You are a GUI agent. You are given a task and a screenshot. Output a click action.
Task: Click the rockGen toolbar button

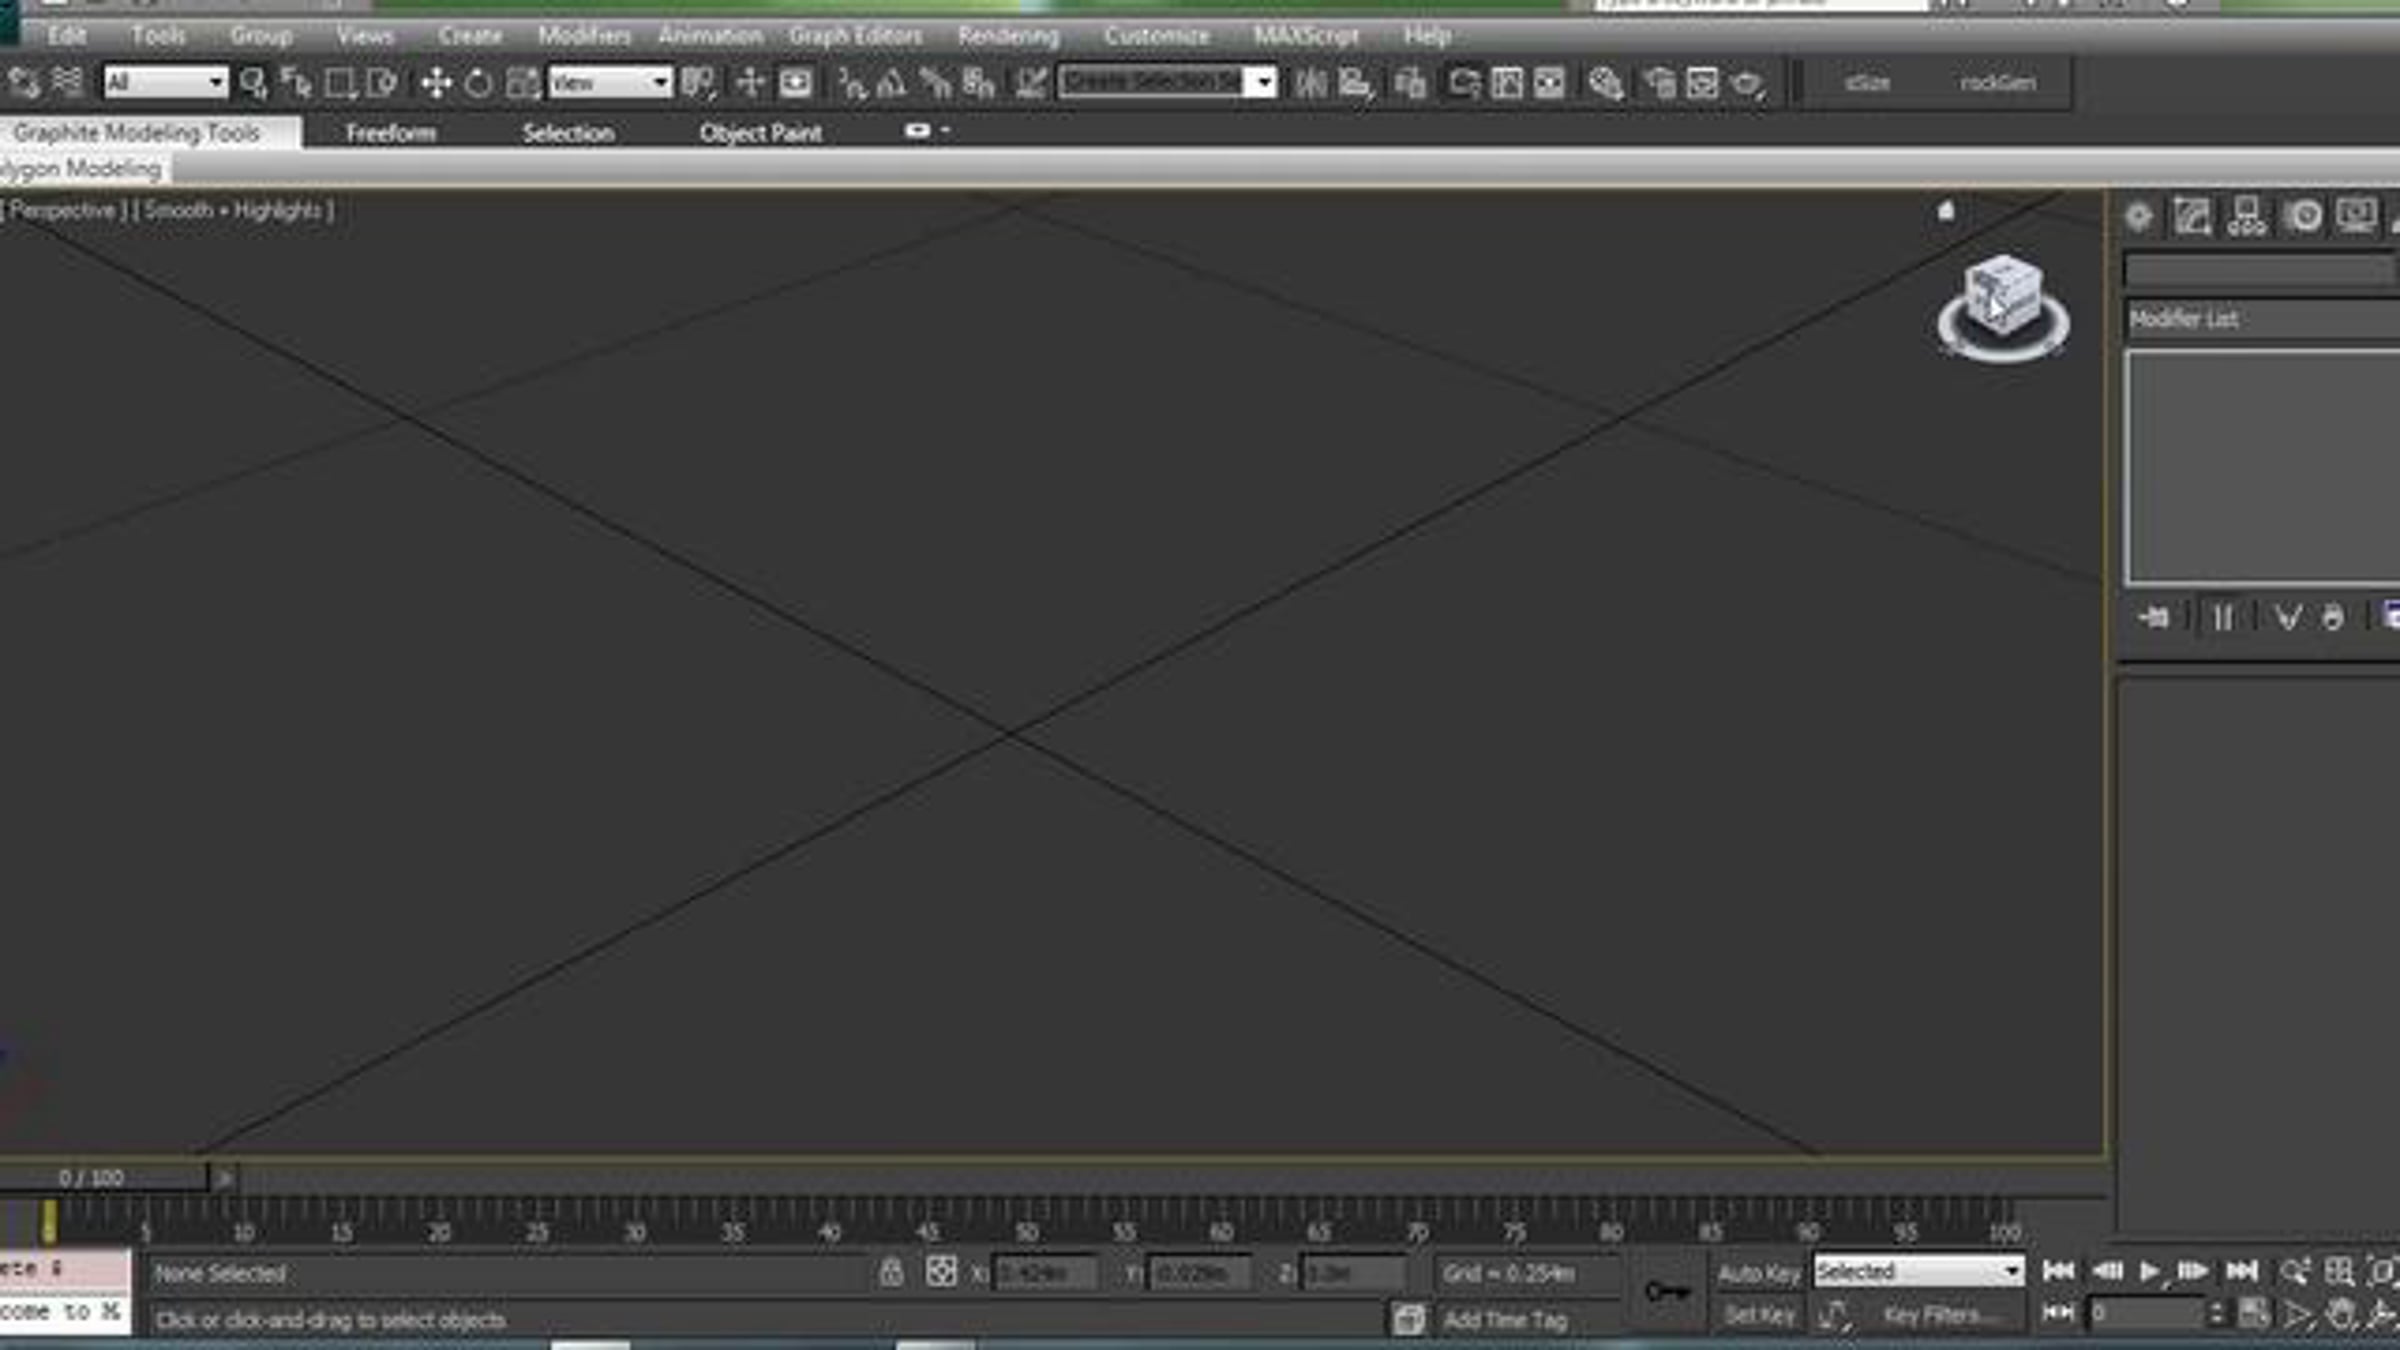(1997, 82)
